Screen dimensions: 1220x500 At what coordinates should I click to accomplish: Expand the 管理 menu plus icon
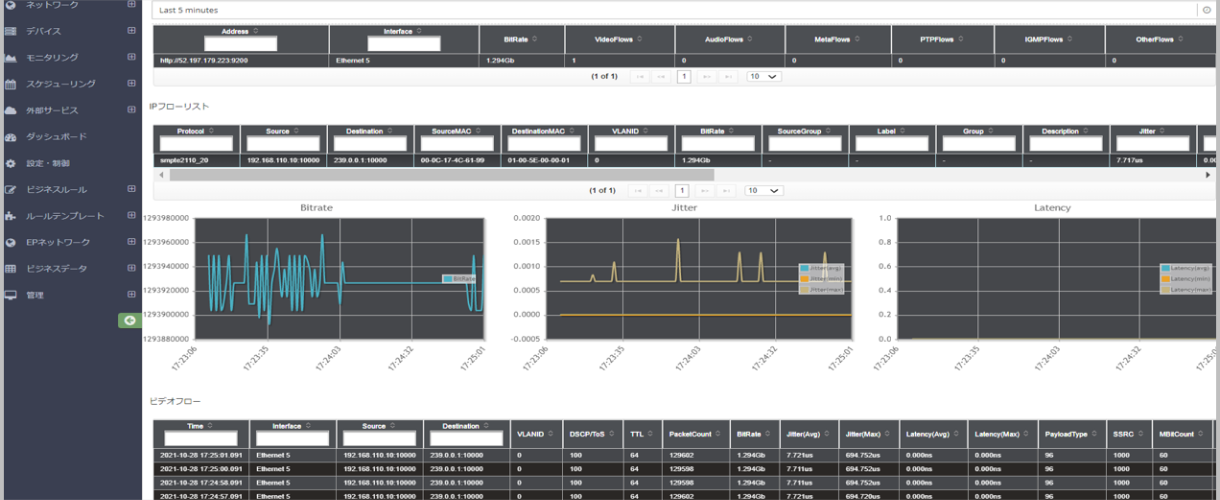[131, 295]
